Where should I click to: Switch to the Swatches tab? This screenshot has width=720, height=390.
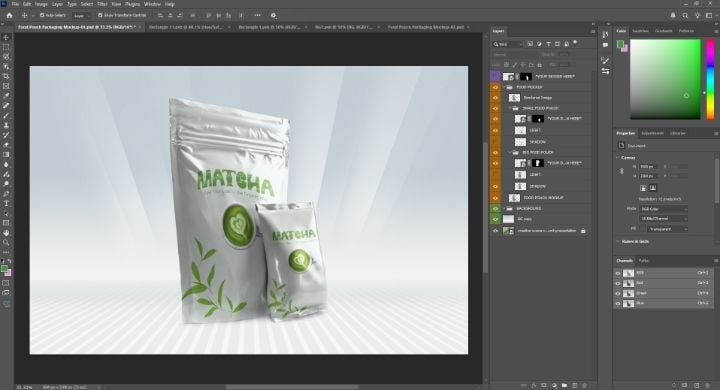click(x=641, y=31)
